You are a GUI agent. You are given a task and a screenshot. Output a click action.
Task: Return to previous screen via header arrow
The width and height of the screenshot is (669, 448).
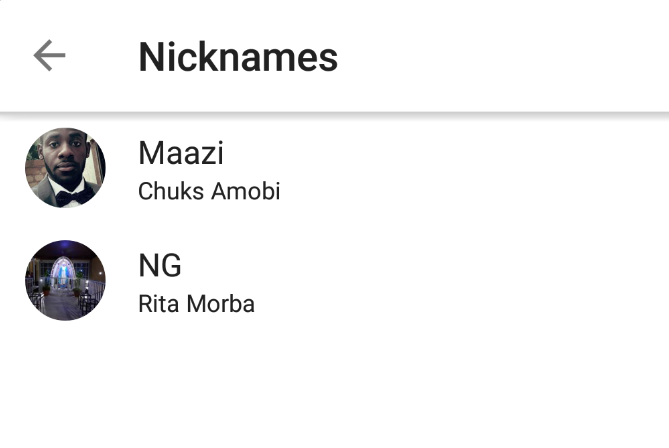tap(49, 56)
